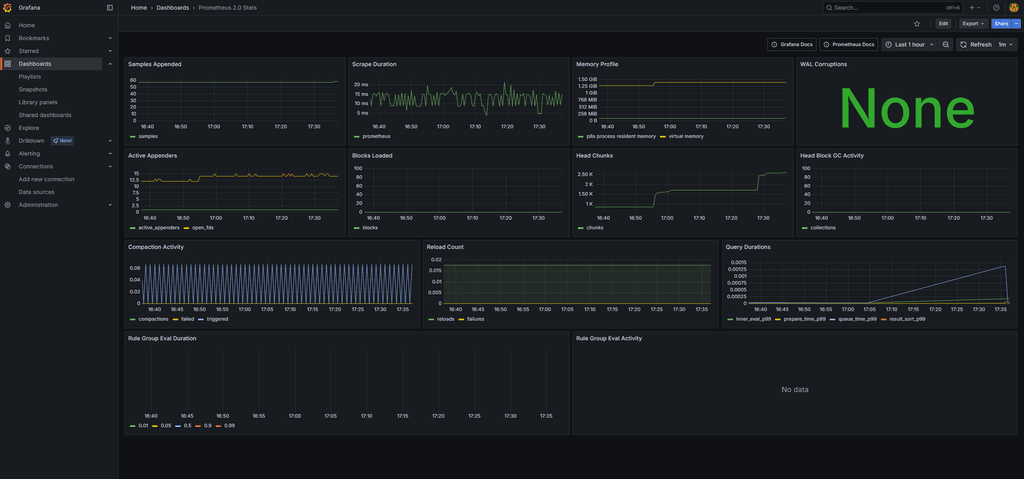This screenshot has height=479, width=1024.
Task: Open the user profile avatar
Action: click(x=1013, y=7)
